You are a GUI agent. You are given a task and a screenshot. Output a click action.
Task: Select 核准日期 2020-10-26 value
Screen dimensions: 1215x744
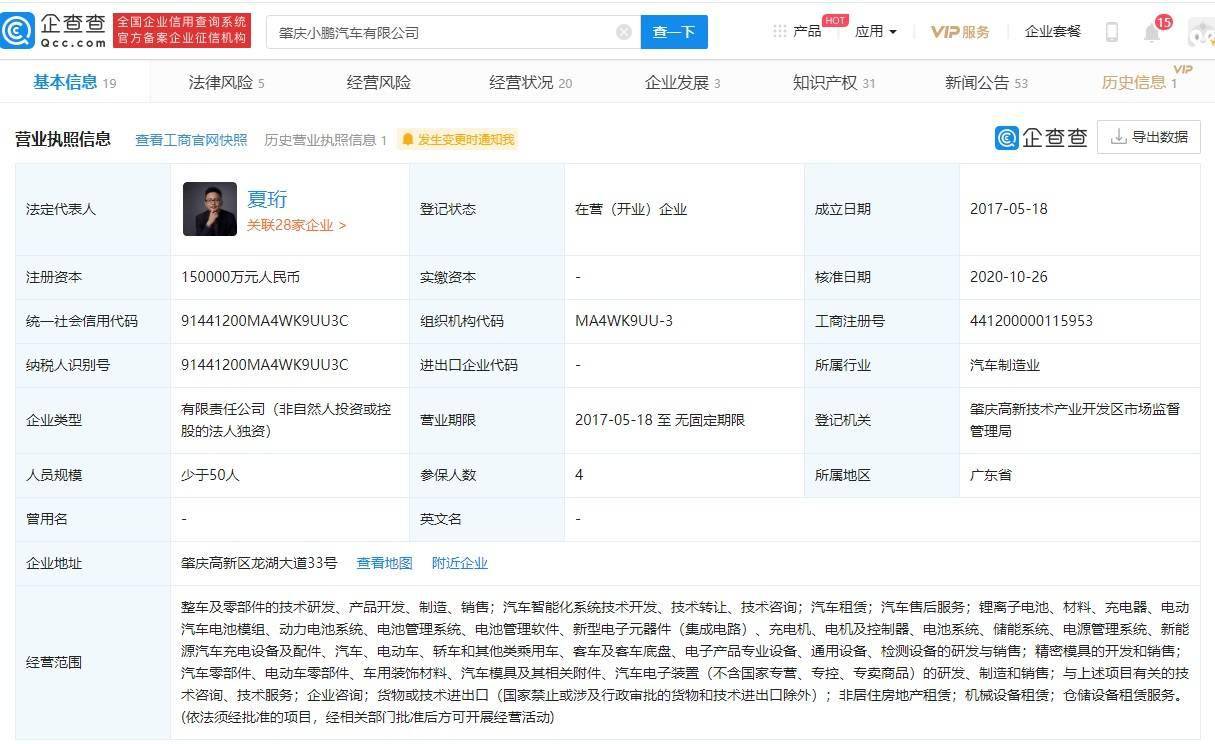tap(1009, 277)
